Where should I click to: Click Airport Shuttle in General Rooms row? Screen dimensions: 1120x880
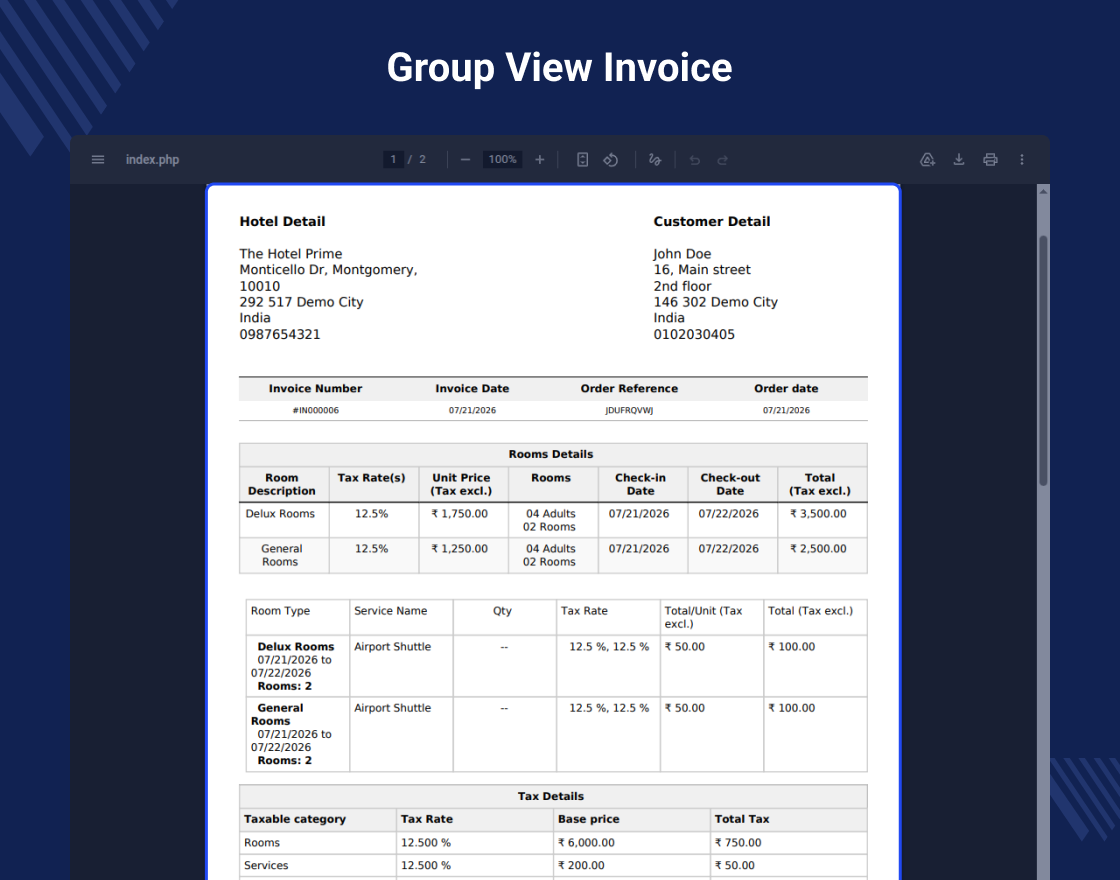point(393,708)
